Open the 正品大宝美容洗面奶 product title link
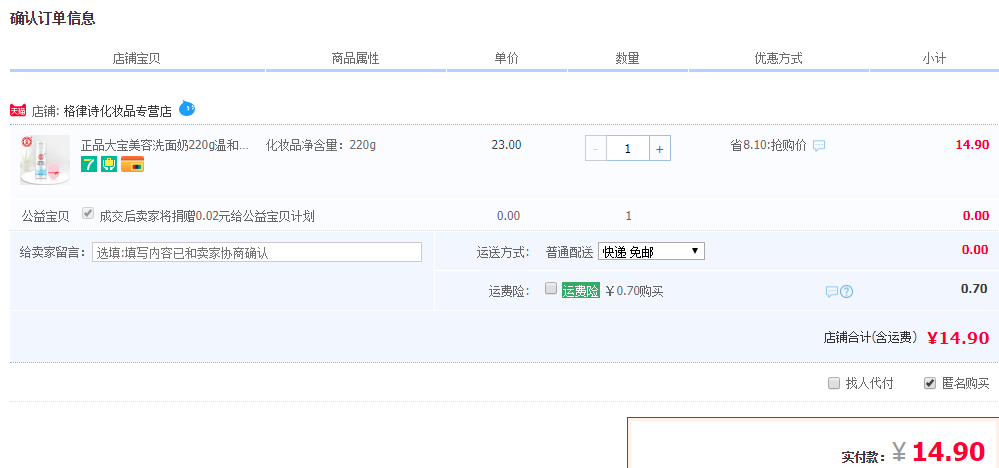999x468 pixels. pyautogui.click(x=164, y=145)
